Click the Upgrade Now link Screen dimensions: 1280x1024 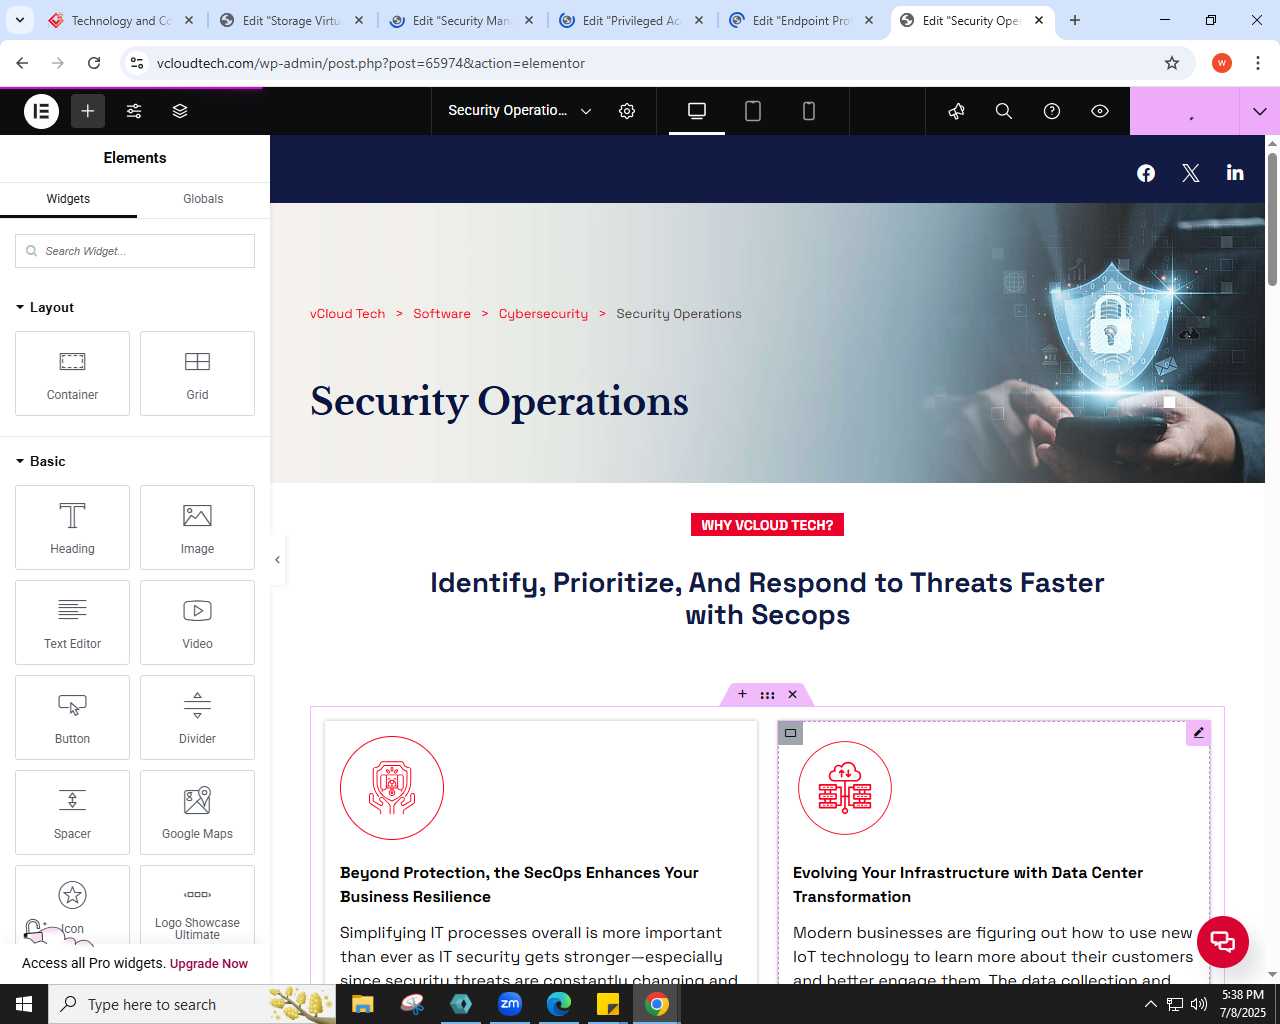209,964
